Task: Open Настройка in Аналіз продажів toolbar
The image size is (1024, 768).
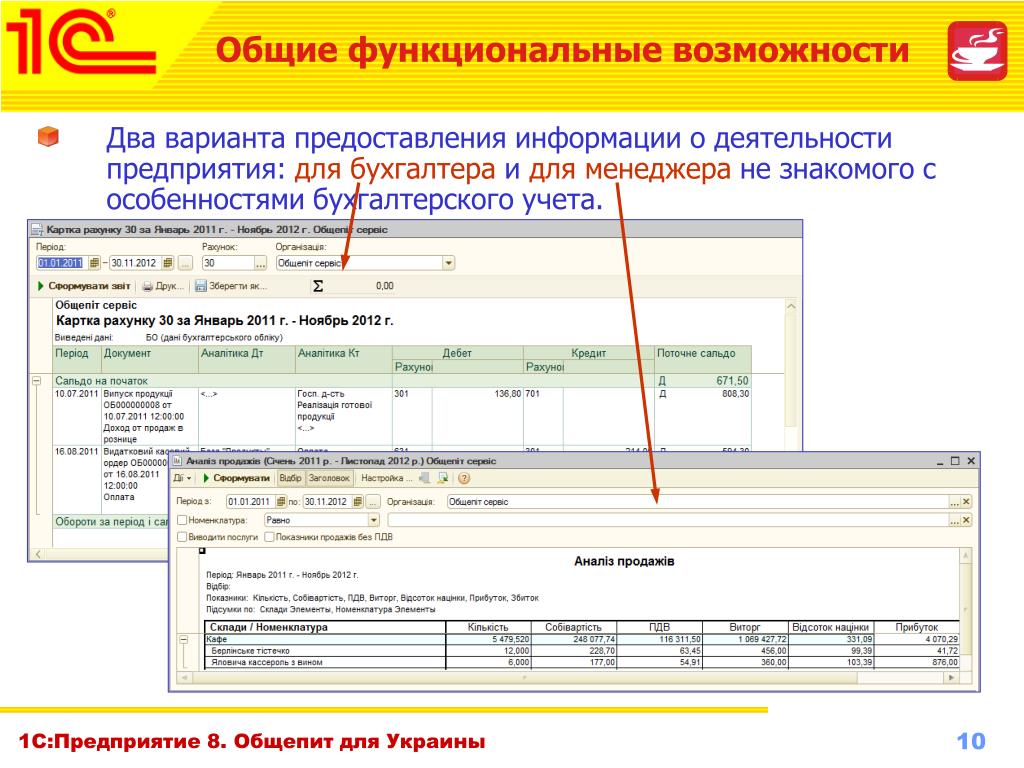Action: click(387, 478)
